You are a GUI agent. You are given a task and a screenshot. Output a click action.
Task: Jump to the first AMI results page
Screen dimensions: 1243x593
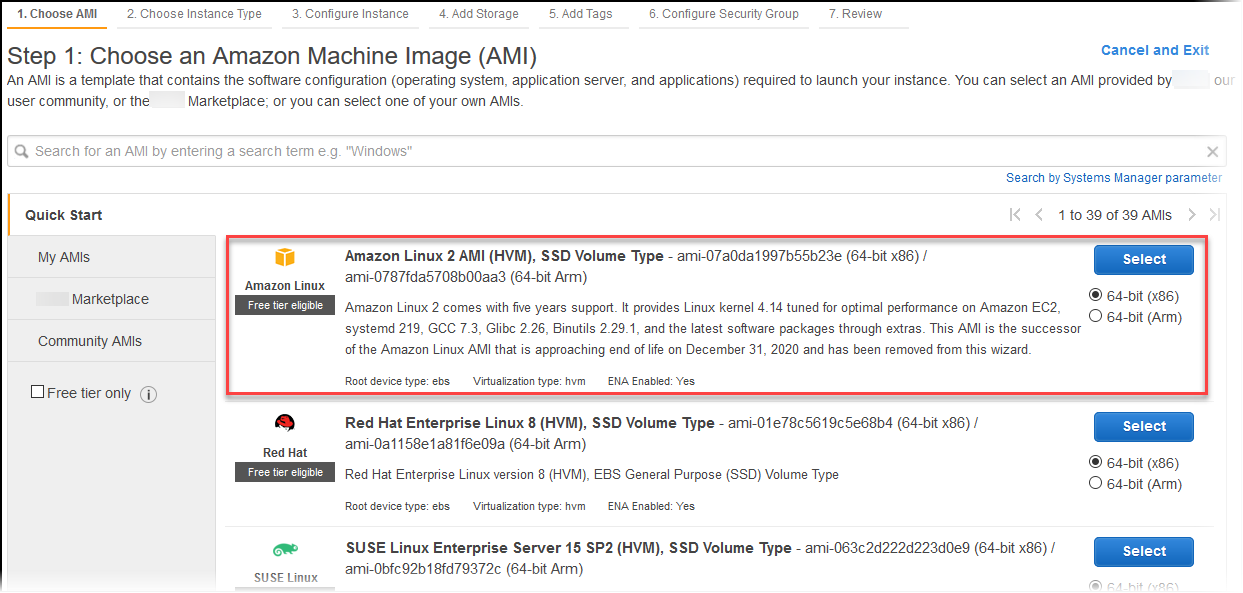pos(1014,214)
